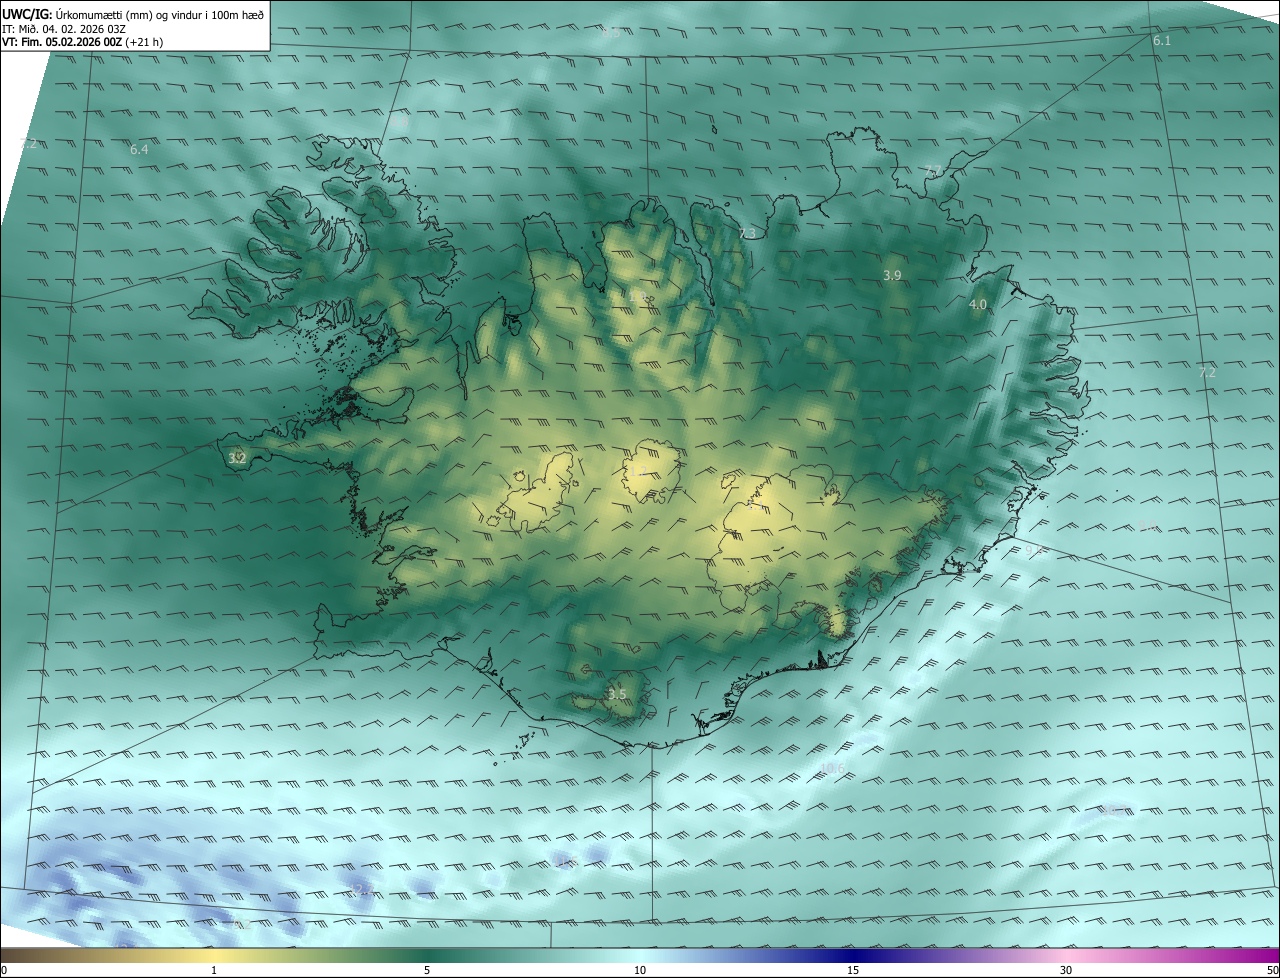Click the color scale tick label "50"
1280x978 pixels.
point(1272,970)
